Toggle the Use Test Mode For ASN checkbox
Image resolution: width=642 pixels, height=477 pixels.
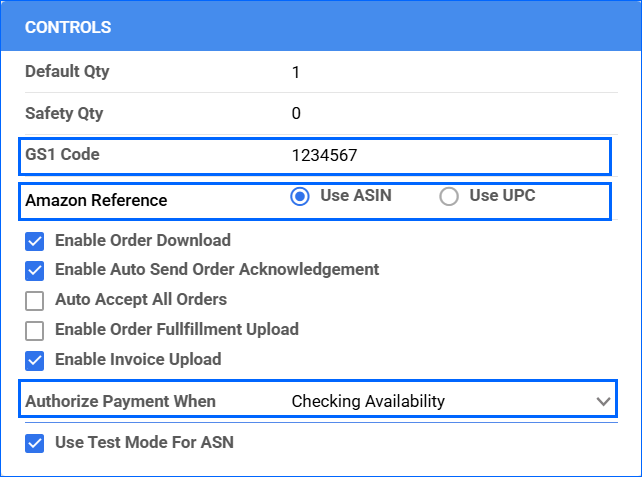[x=35, y=442]
